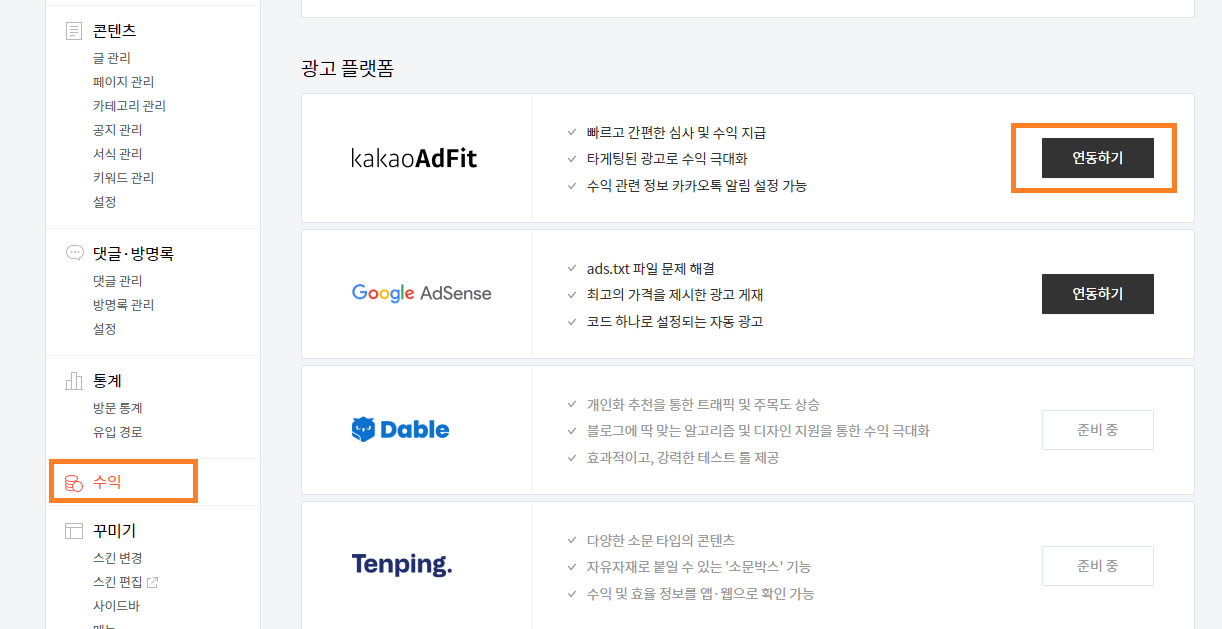
Task: Click the external link icon beside 스킨 편집
Action: pyautogui.click(x=152, y=582)
